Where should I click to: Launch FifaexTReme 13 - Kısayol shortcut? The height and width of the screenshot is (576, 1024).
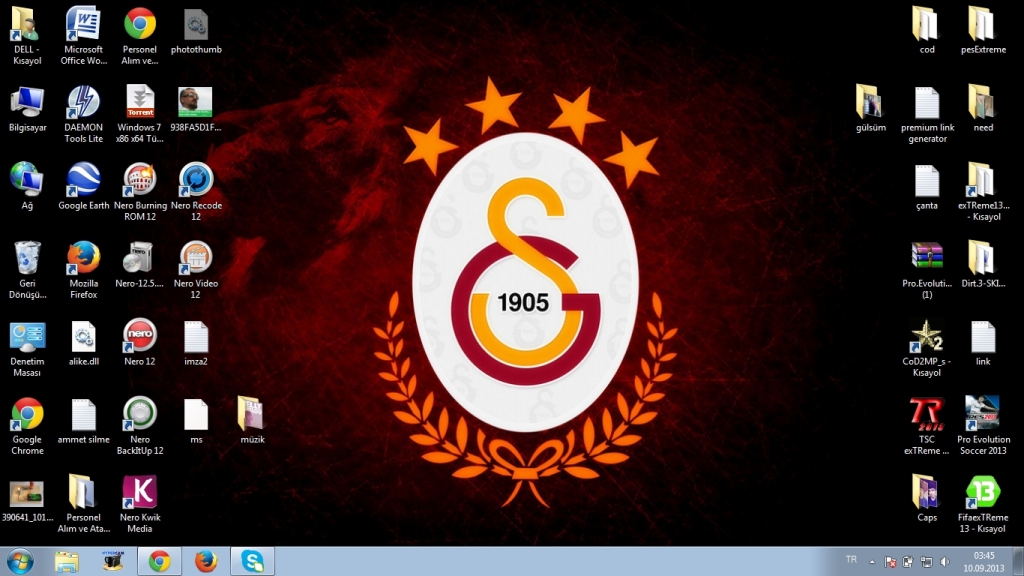[x=983, y=504]
